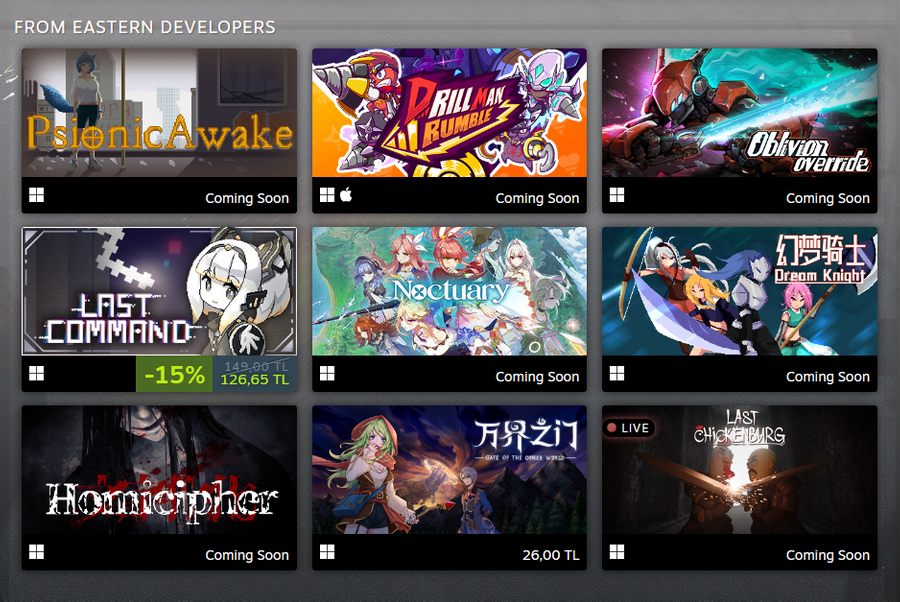This screenshot has width=900, height=602.
Task: Click Windows icon under Psionic Awake
Action: (x=36, y=195)
